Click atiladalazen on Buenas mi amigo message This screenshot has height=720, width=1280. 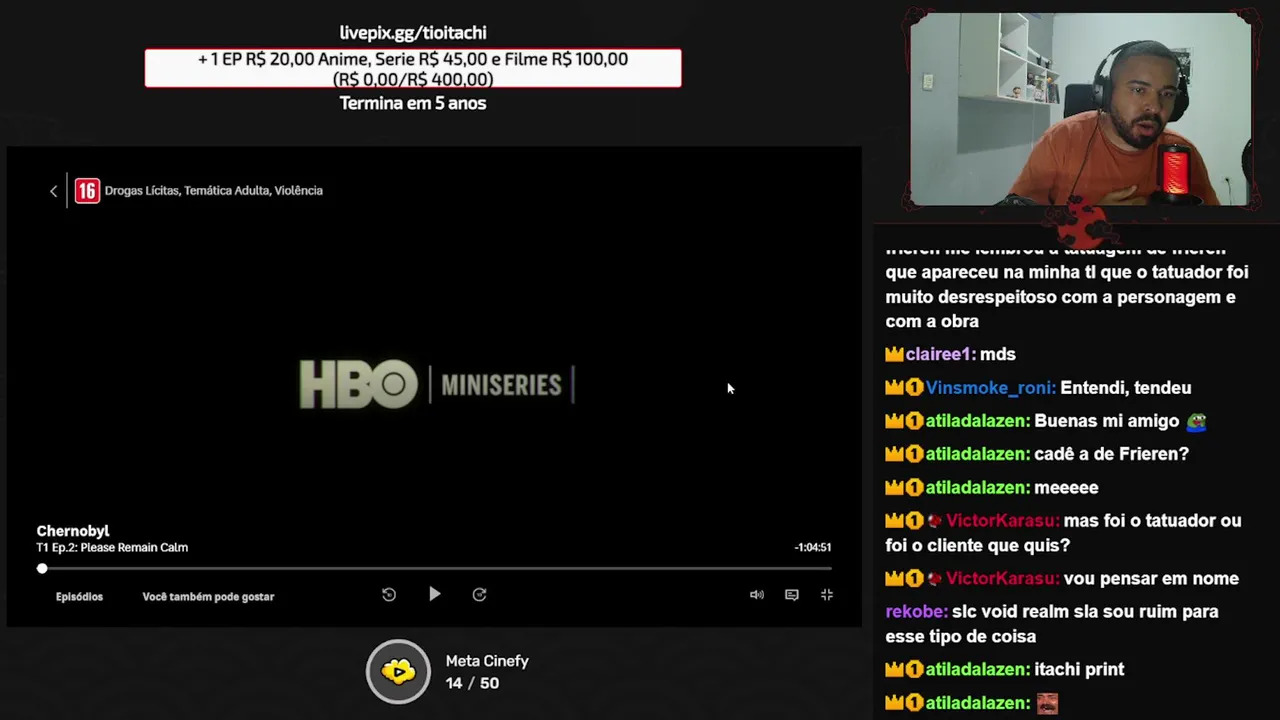[976, 421]
